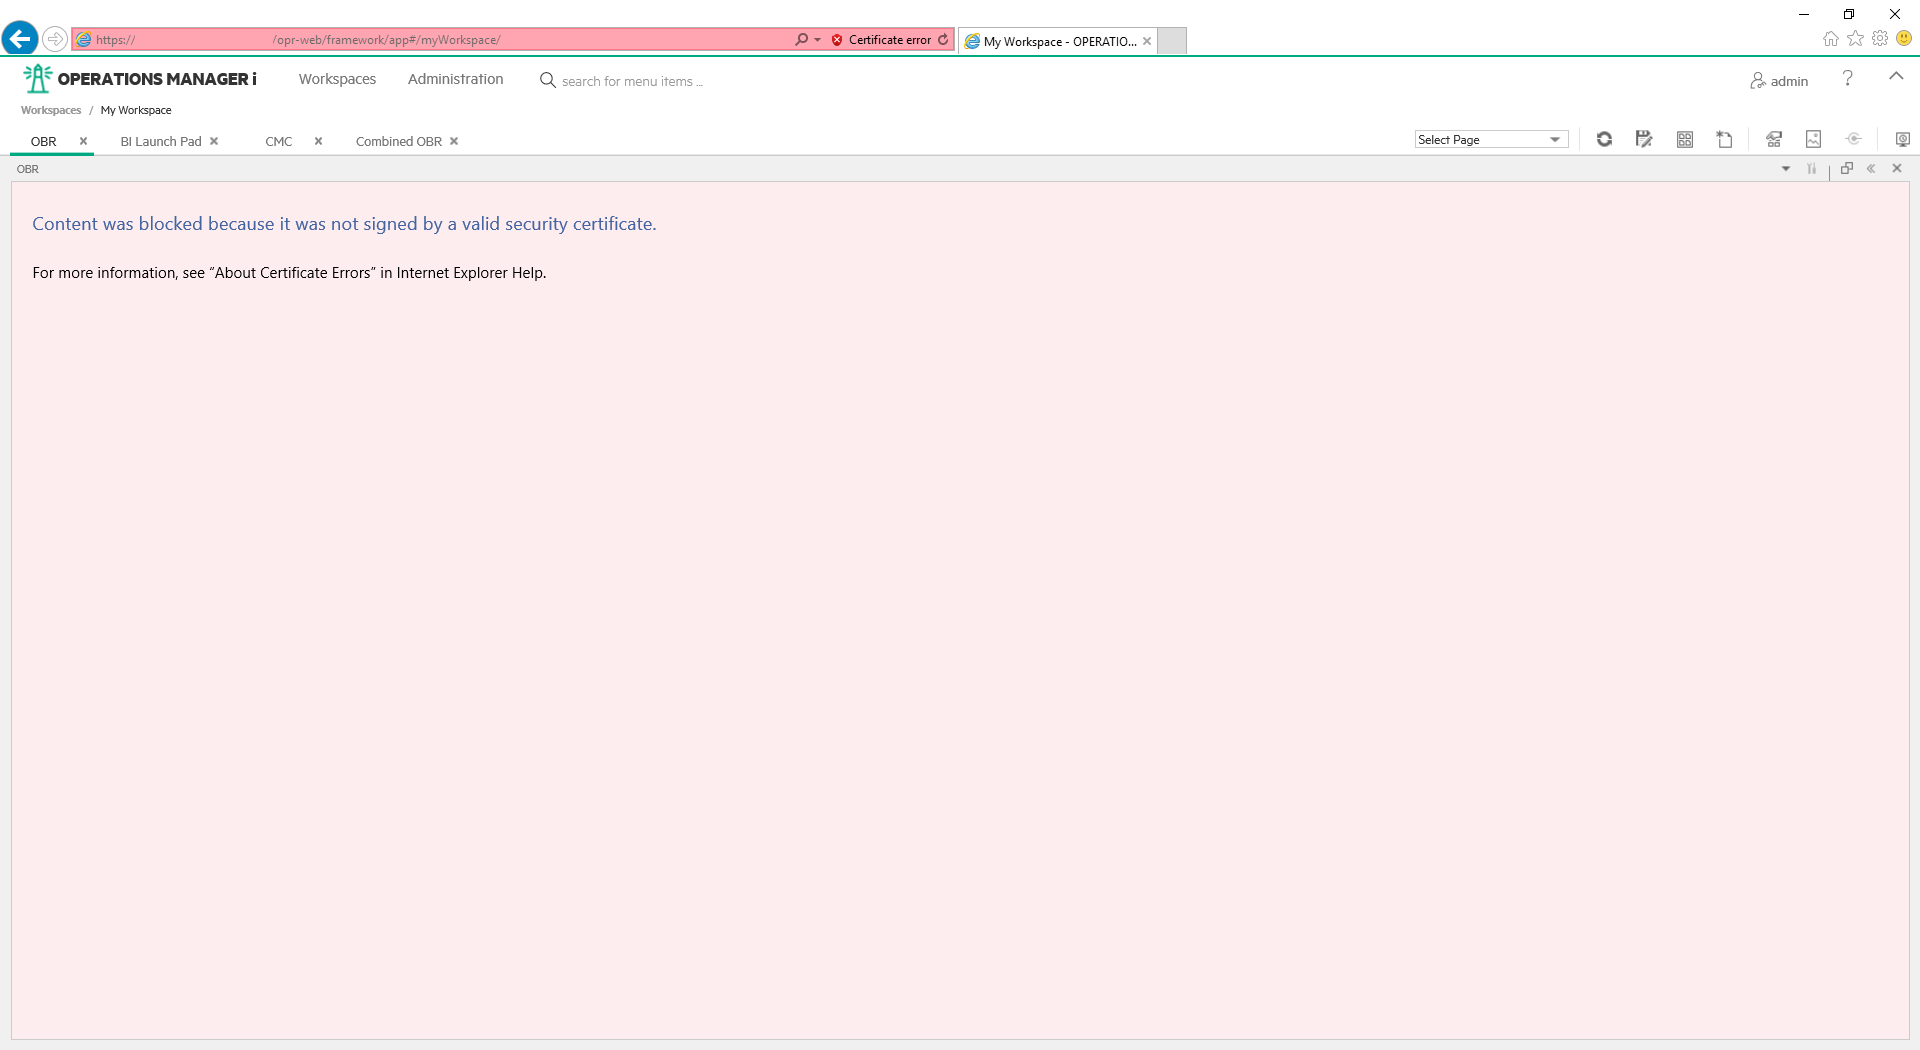The image size is (1920, 1050).
Task: Switch to the CMC tab
Action: [279, 141]
